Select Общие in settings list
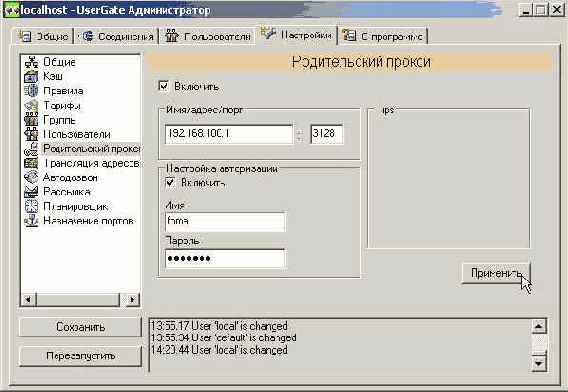The image size is (568, 392). [x=59, y=62]
